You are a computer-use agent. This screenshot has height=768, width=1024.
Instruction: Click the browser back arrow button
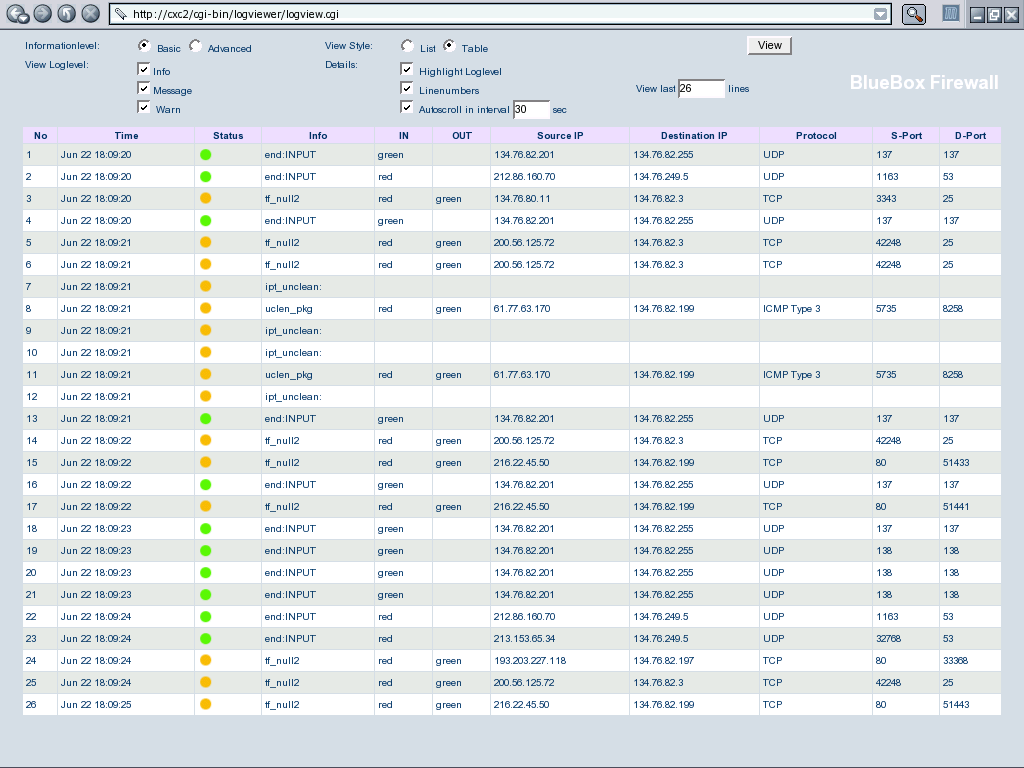pos(18,14)
